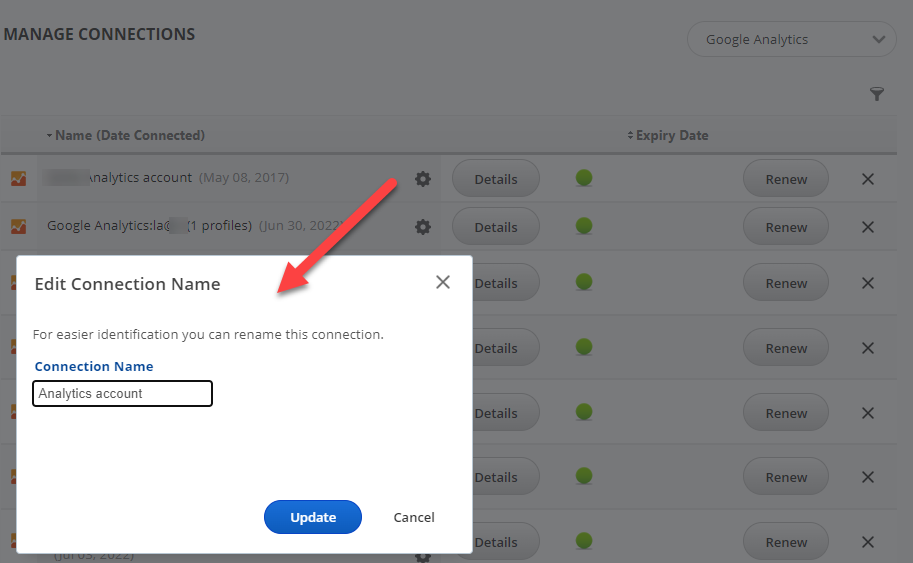Renew the Google Analytics 1 profiles connection
The height and width of the screenshot is (563, 913).
[x=786, y=227]
